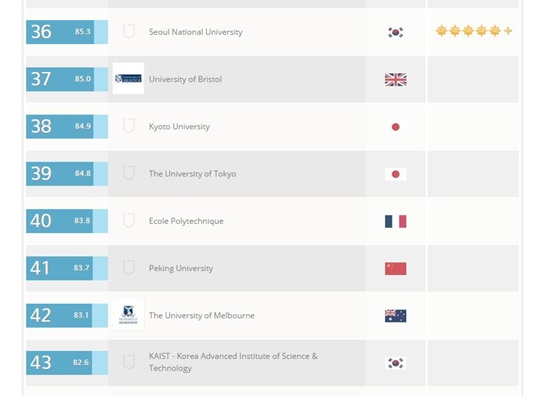This screenshot has width=540, height=396.
Task: Open the Seoul National University link
Action: (x=196, y=32)
